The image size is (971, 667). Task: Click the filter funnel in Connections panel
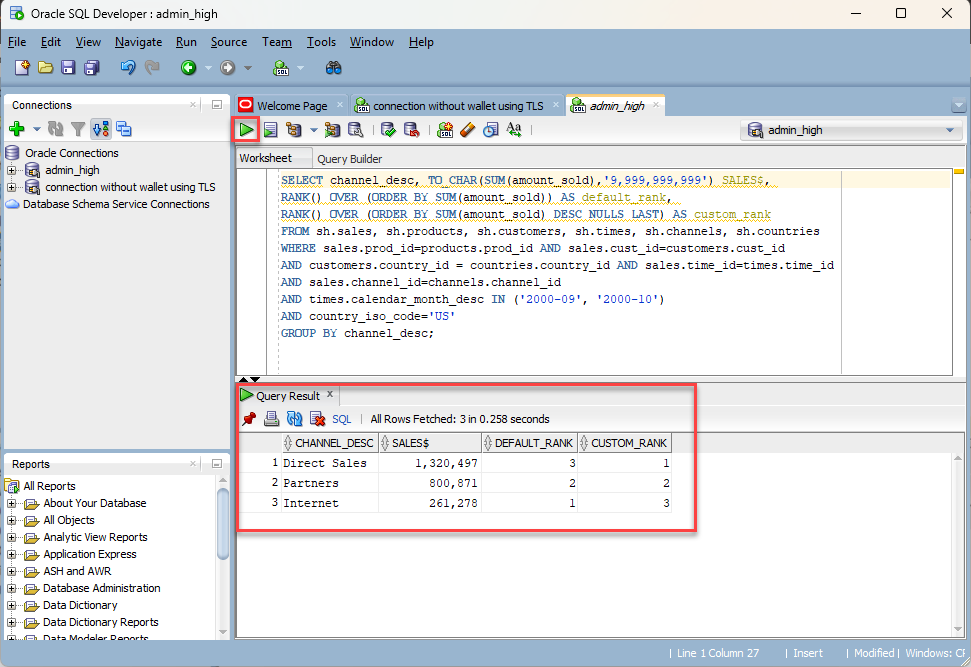[x=78, y=129]
